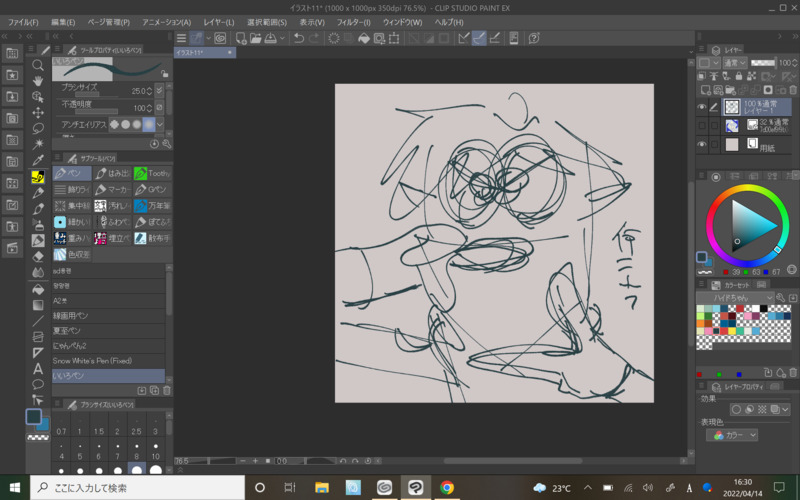Select the Text tool

pyautogui.click(x=38, y=368)
